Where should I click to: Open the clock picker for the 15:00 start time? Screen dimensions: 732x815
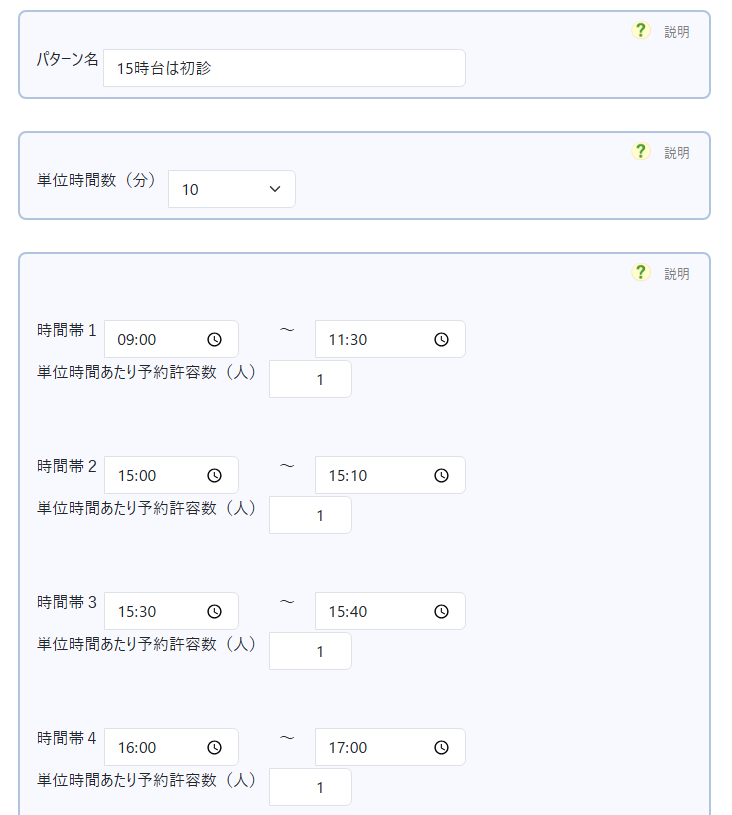(214, 475)
